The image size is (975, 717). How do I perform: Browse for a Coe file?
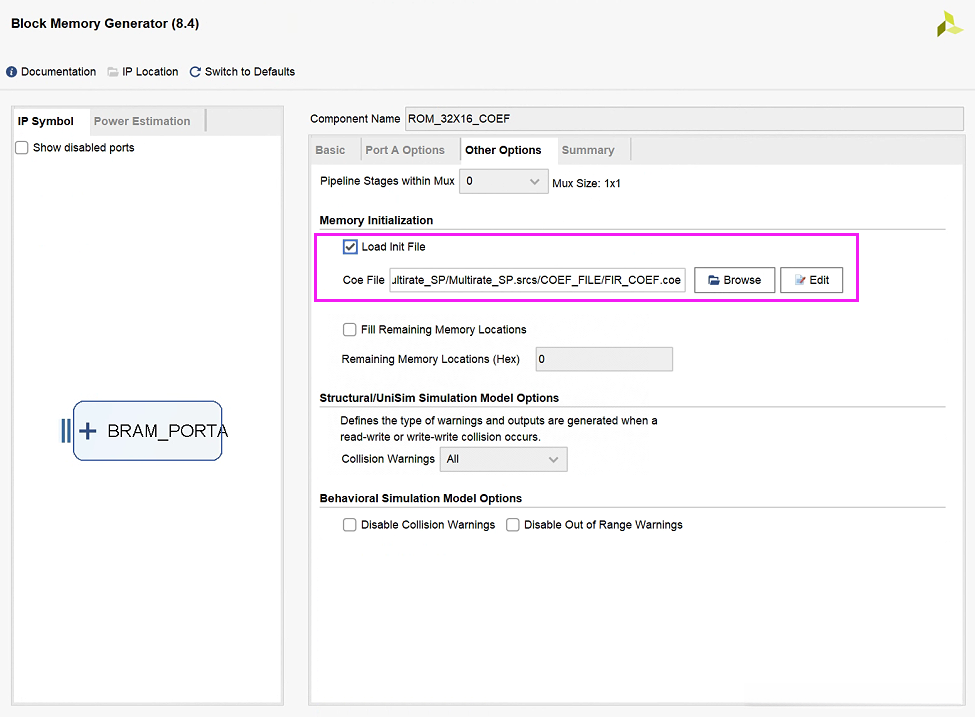(734, 280)
